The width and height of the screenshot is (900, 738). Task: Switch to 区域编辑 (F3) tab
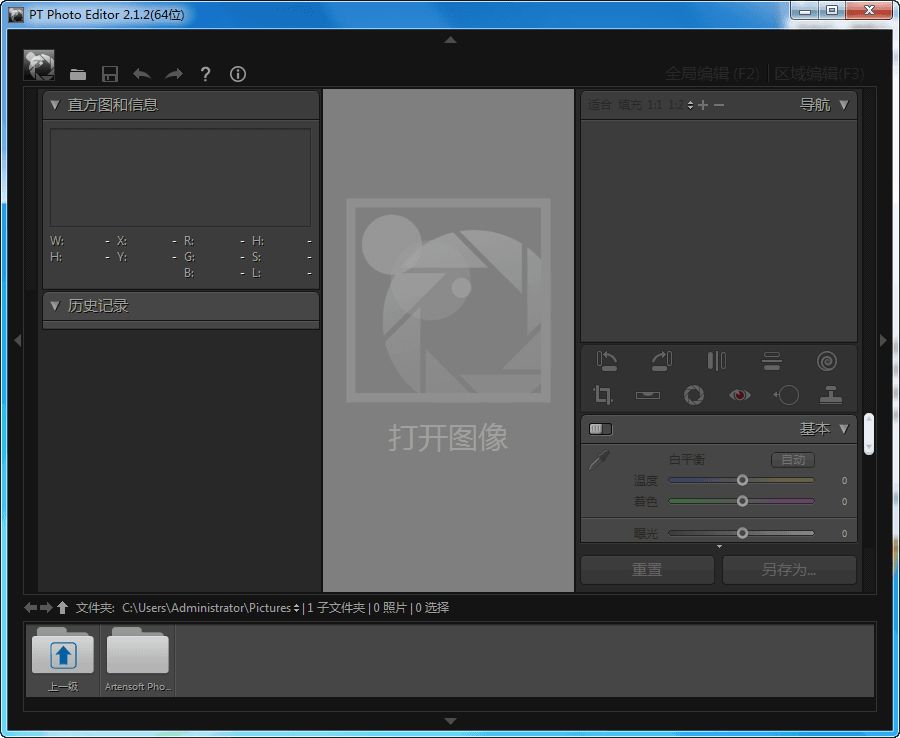pyautogui.click(x=819, y=73)
